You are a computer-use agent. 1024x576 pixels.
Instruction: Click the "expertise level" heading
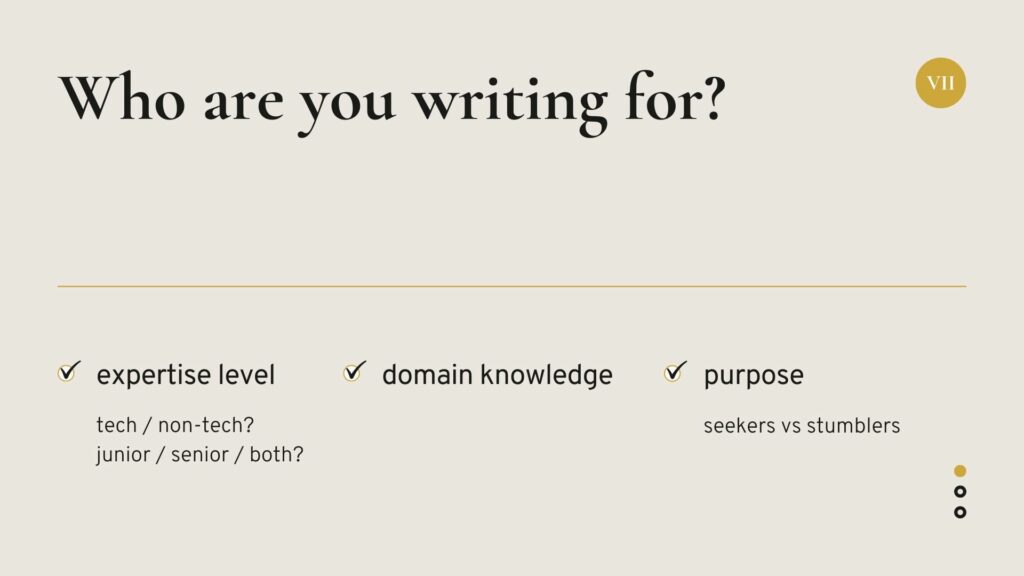pyautogui.click(x=185, y=375)
